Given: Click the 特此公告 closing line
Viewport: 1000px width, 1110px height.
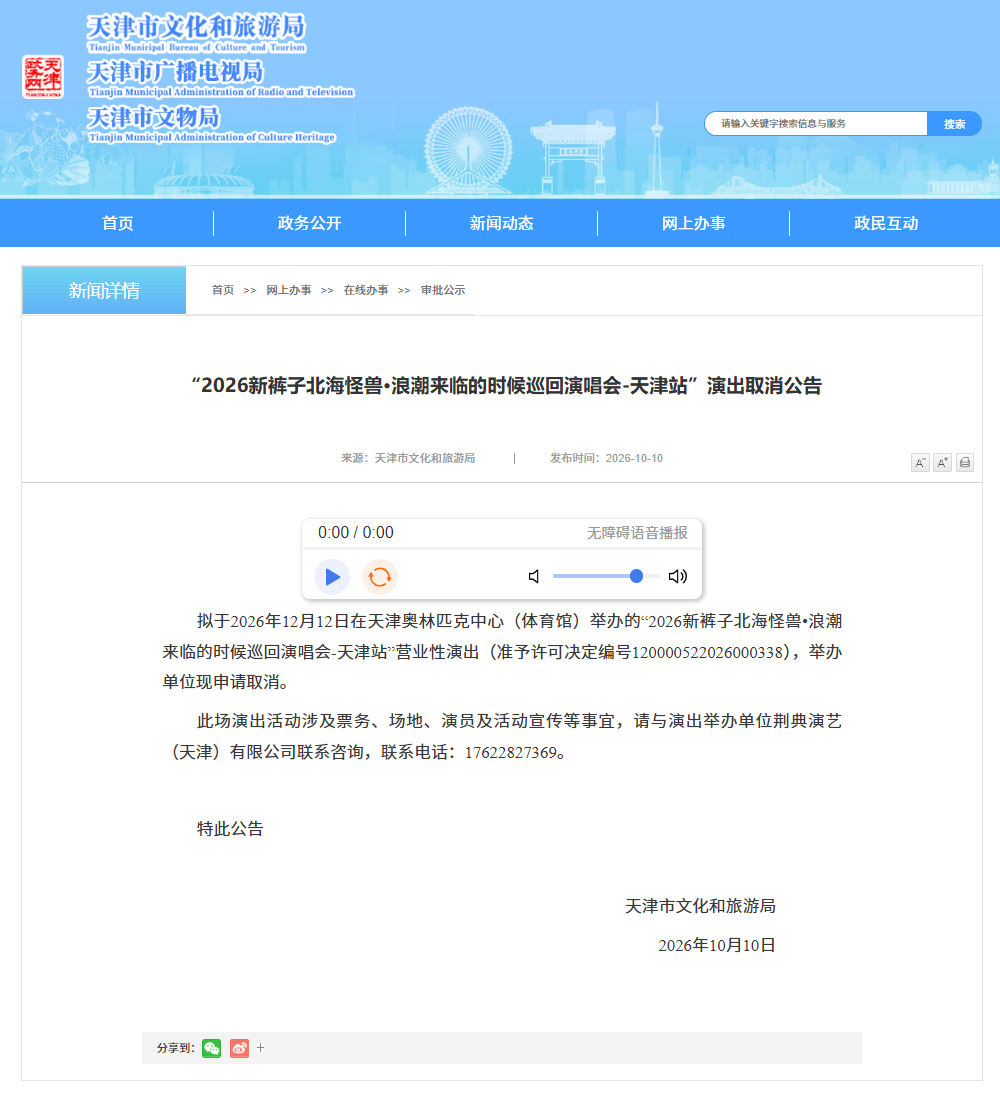Looking at the screenshot, I should click(x=230, y=829).
